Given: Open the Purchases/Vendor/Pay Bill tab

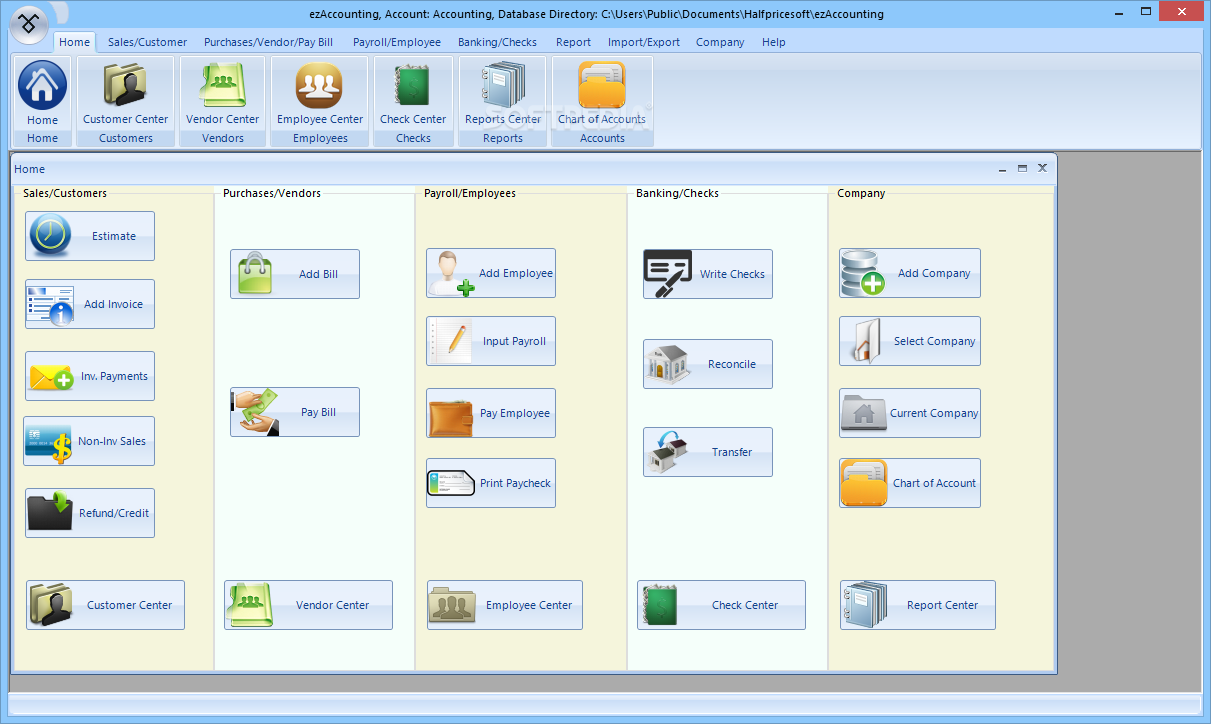Looking at the screenshot, I should click(x=269, y=42).
